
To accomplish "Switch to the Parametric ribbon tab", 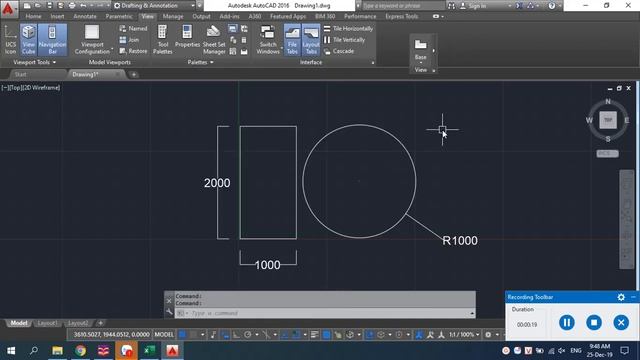I will point(119,16).
